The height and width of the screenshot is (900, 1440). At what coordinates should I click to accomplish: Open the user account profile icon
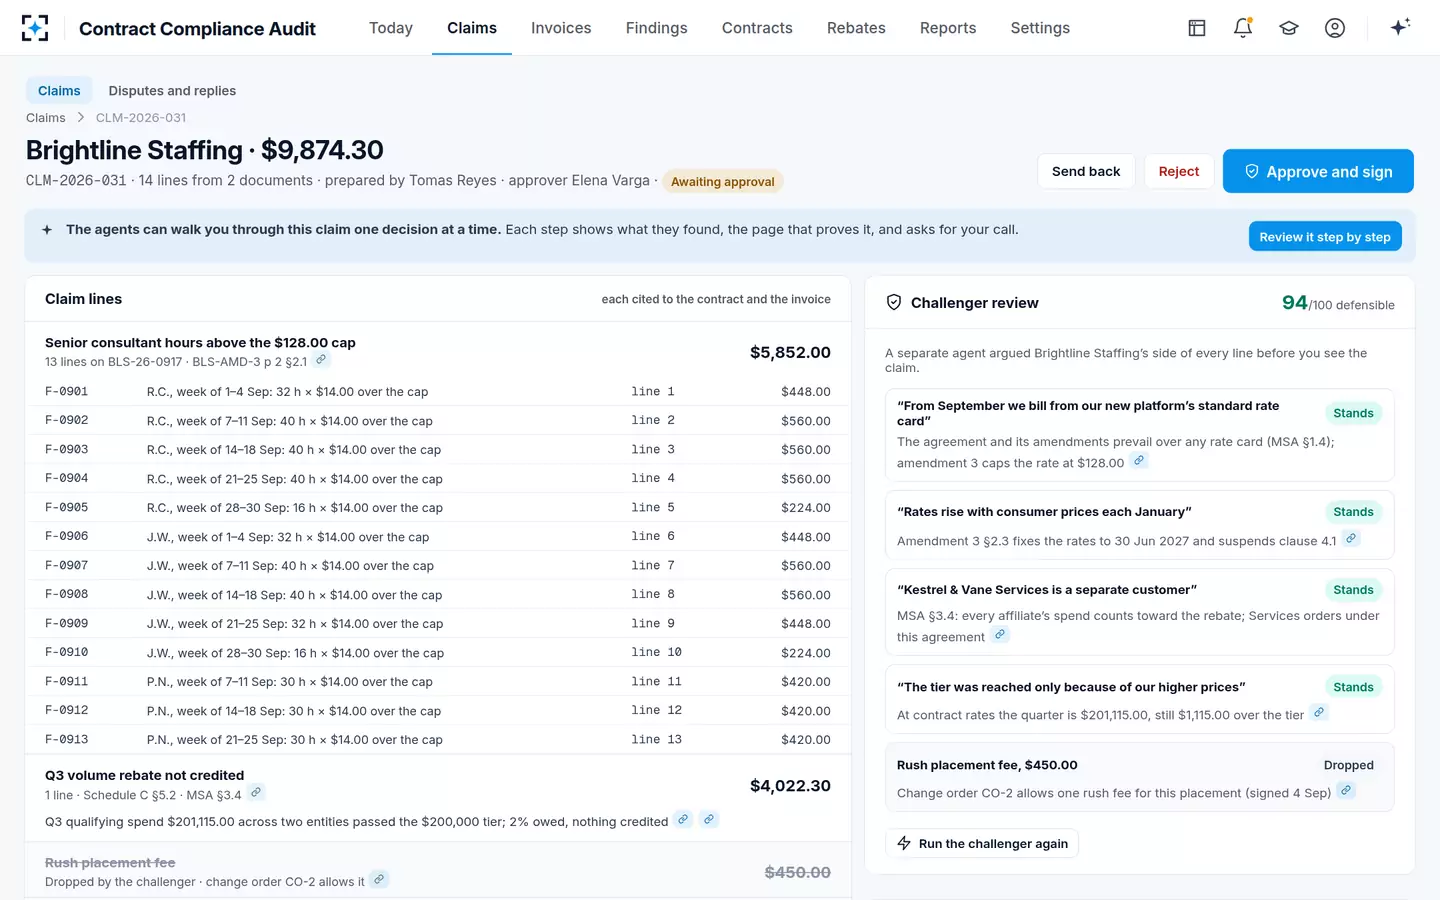[1335, 28]
